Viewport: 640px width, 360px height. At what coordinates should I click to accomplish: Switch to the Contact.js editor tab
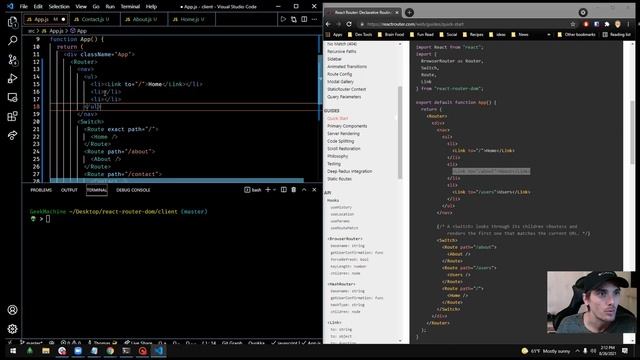pyautogui.click(x=95, y=19)
